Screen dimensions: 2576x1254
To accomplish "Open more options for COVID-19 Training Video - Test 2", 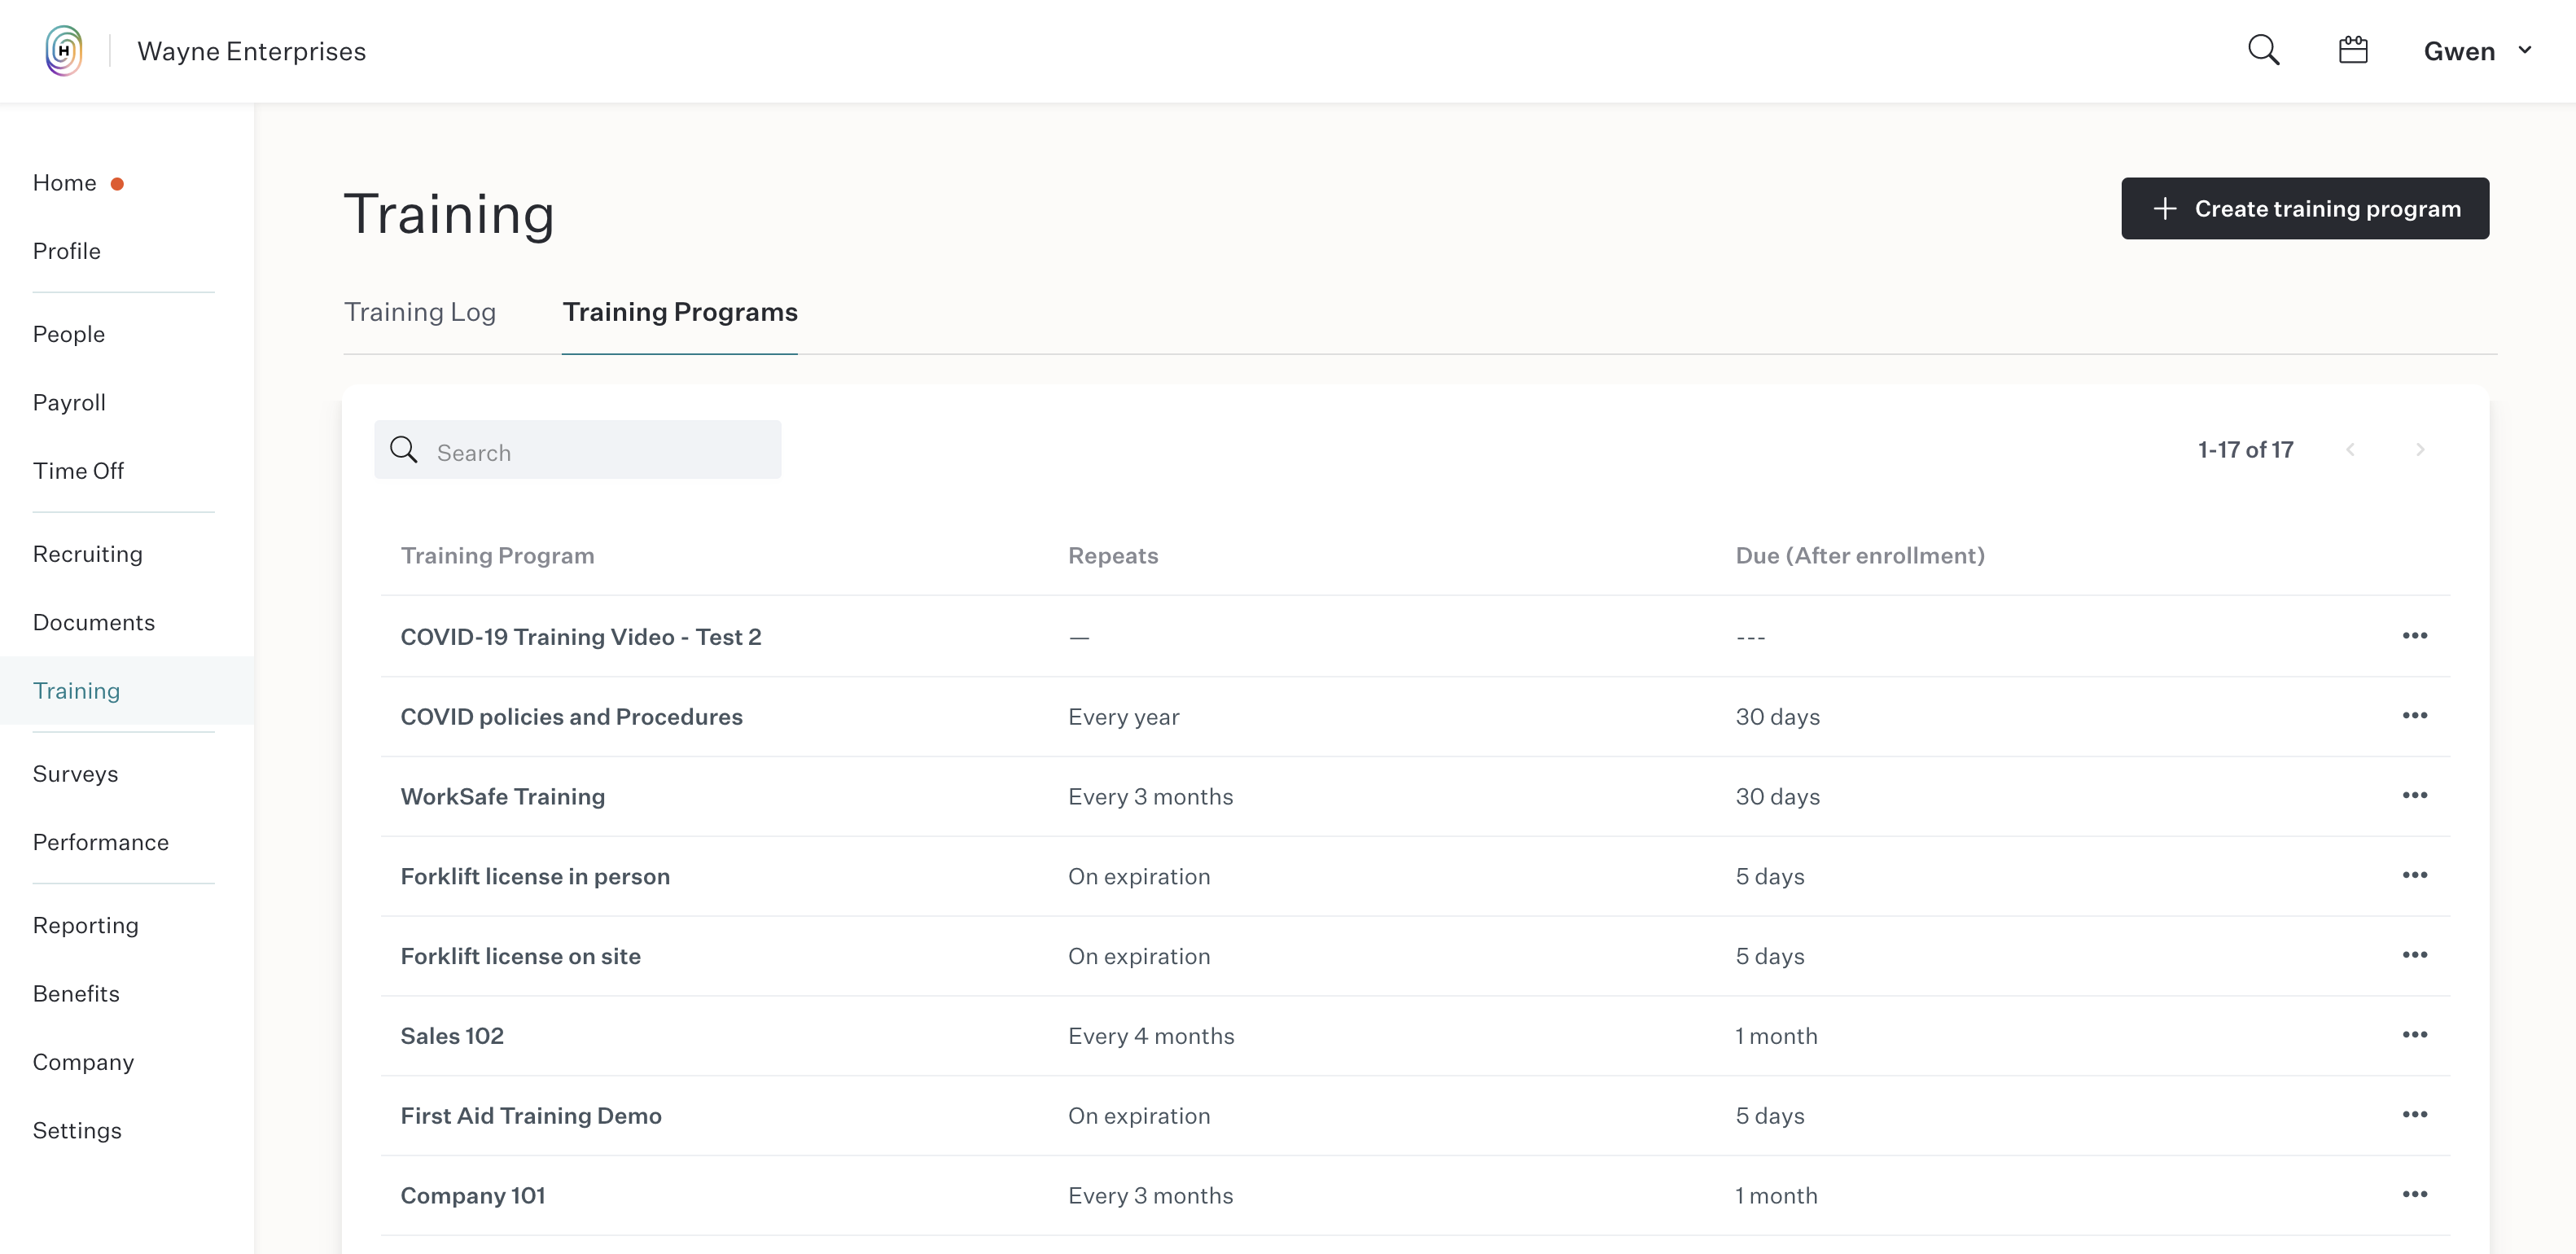I will 2415,636.
